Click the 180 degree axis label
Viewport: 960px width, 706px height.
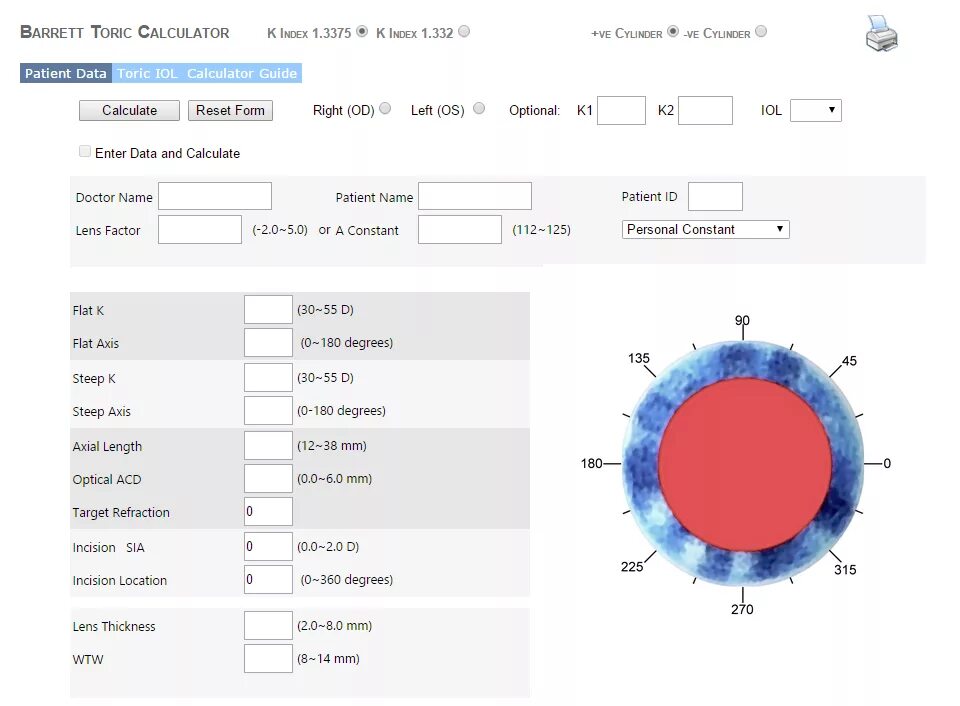591,464
